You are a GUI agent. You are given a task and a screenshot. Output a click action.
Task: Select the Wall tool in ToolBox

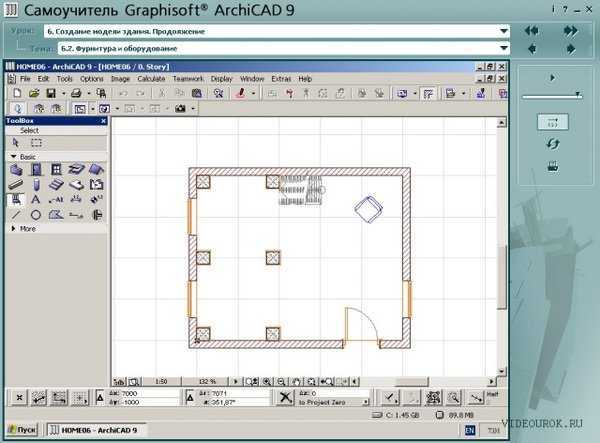pos(16,169)
